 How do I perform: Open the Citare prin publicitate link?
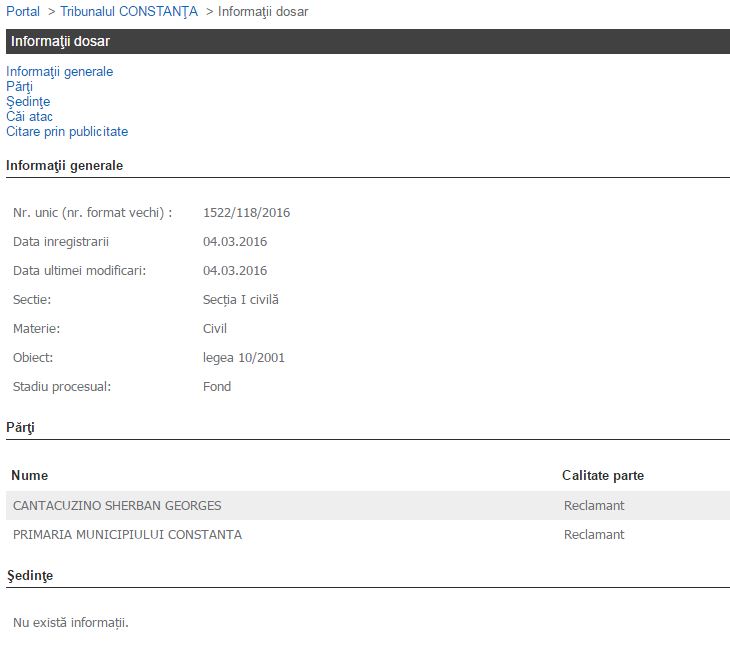tap(67, 132)
